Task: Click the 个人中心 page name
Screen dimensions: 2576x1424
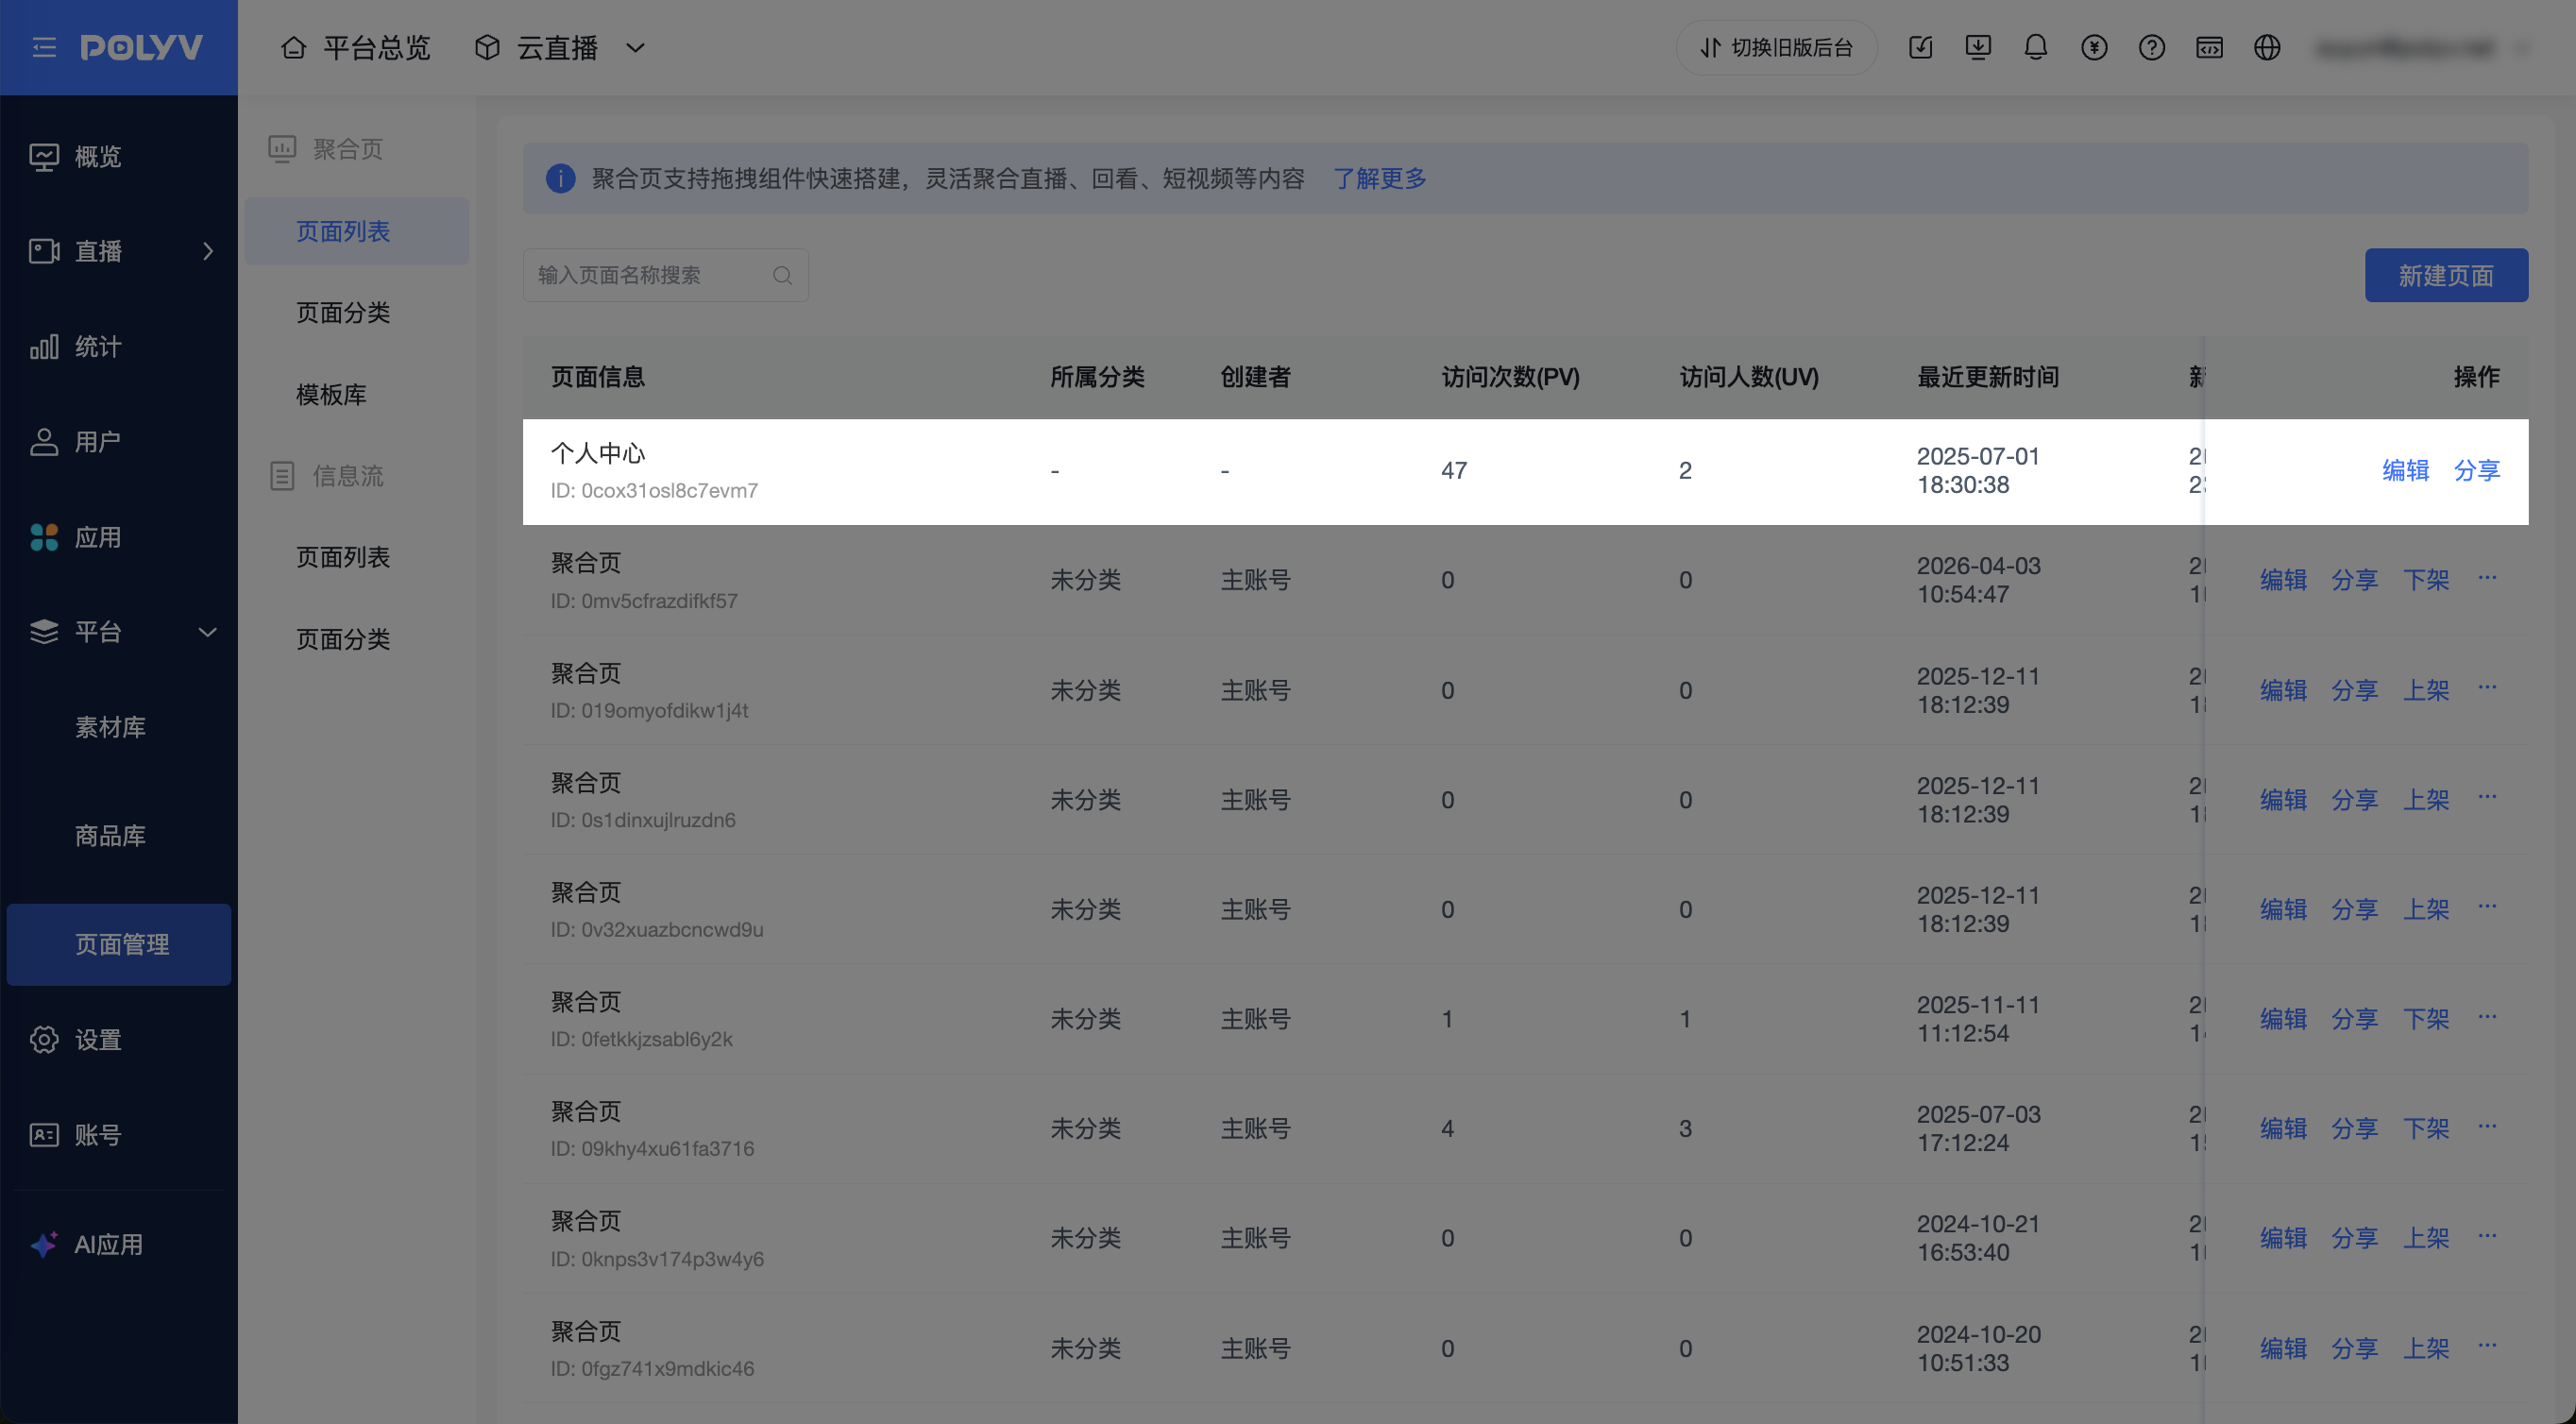Action: [598, 453]
